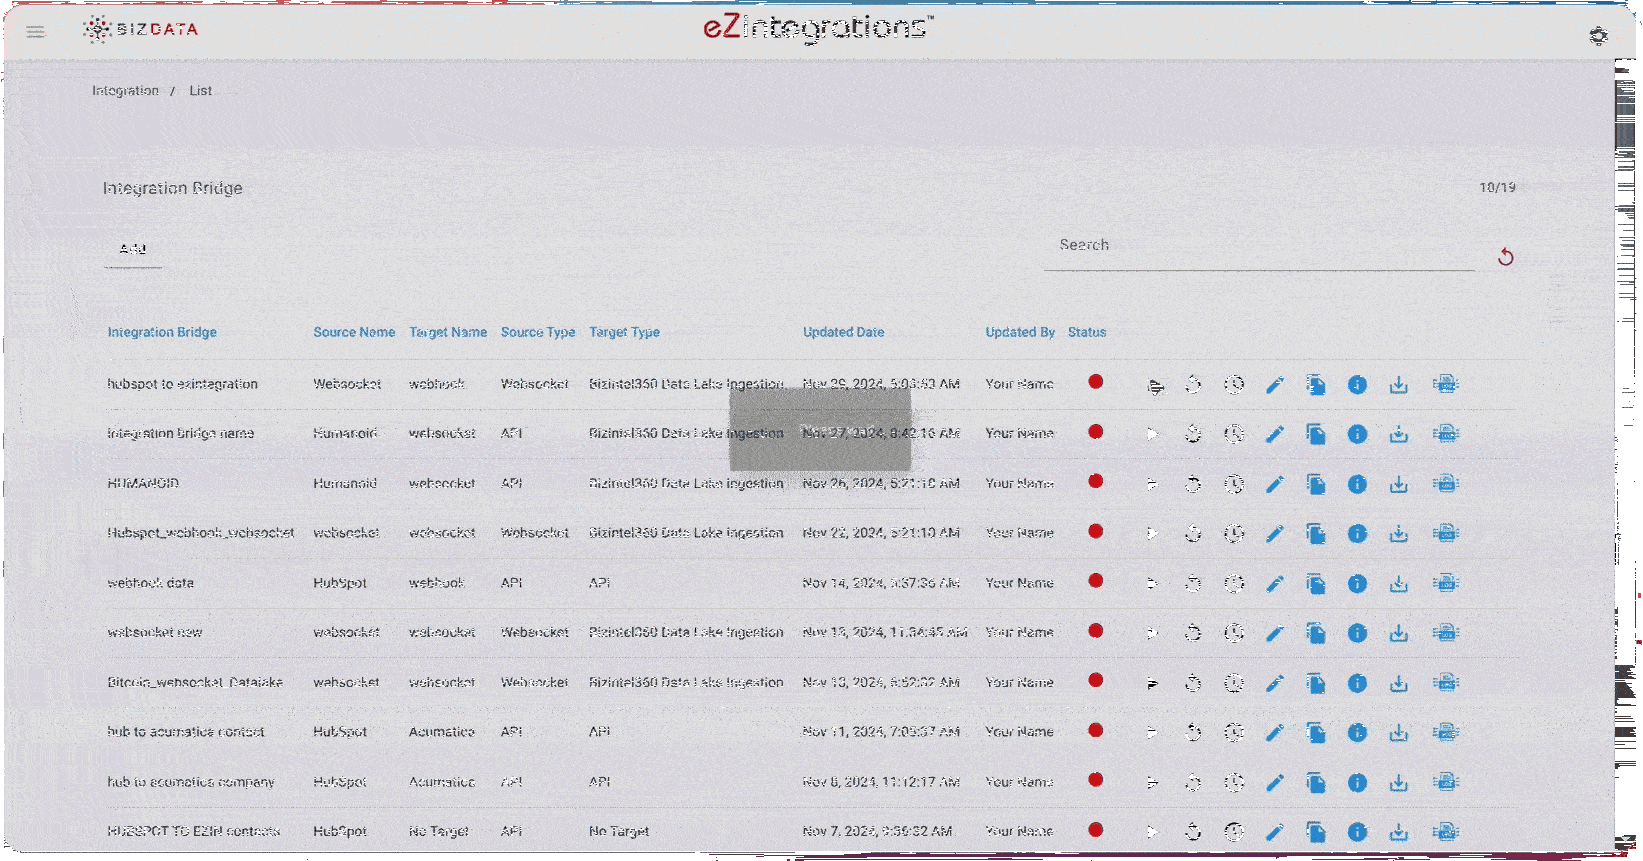
Task: Reset the integration bridge name row
Action: click(x=1193, y=434)
